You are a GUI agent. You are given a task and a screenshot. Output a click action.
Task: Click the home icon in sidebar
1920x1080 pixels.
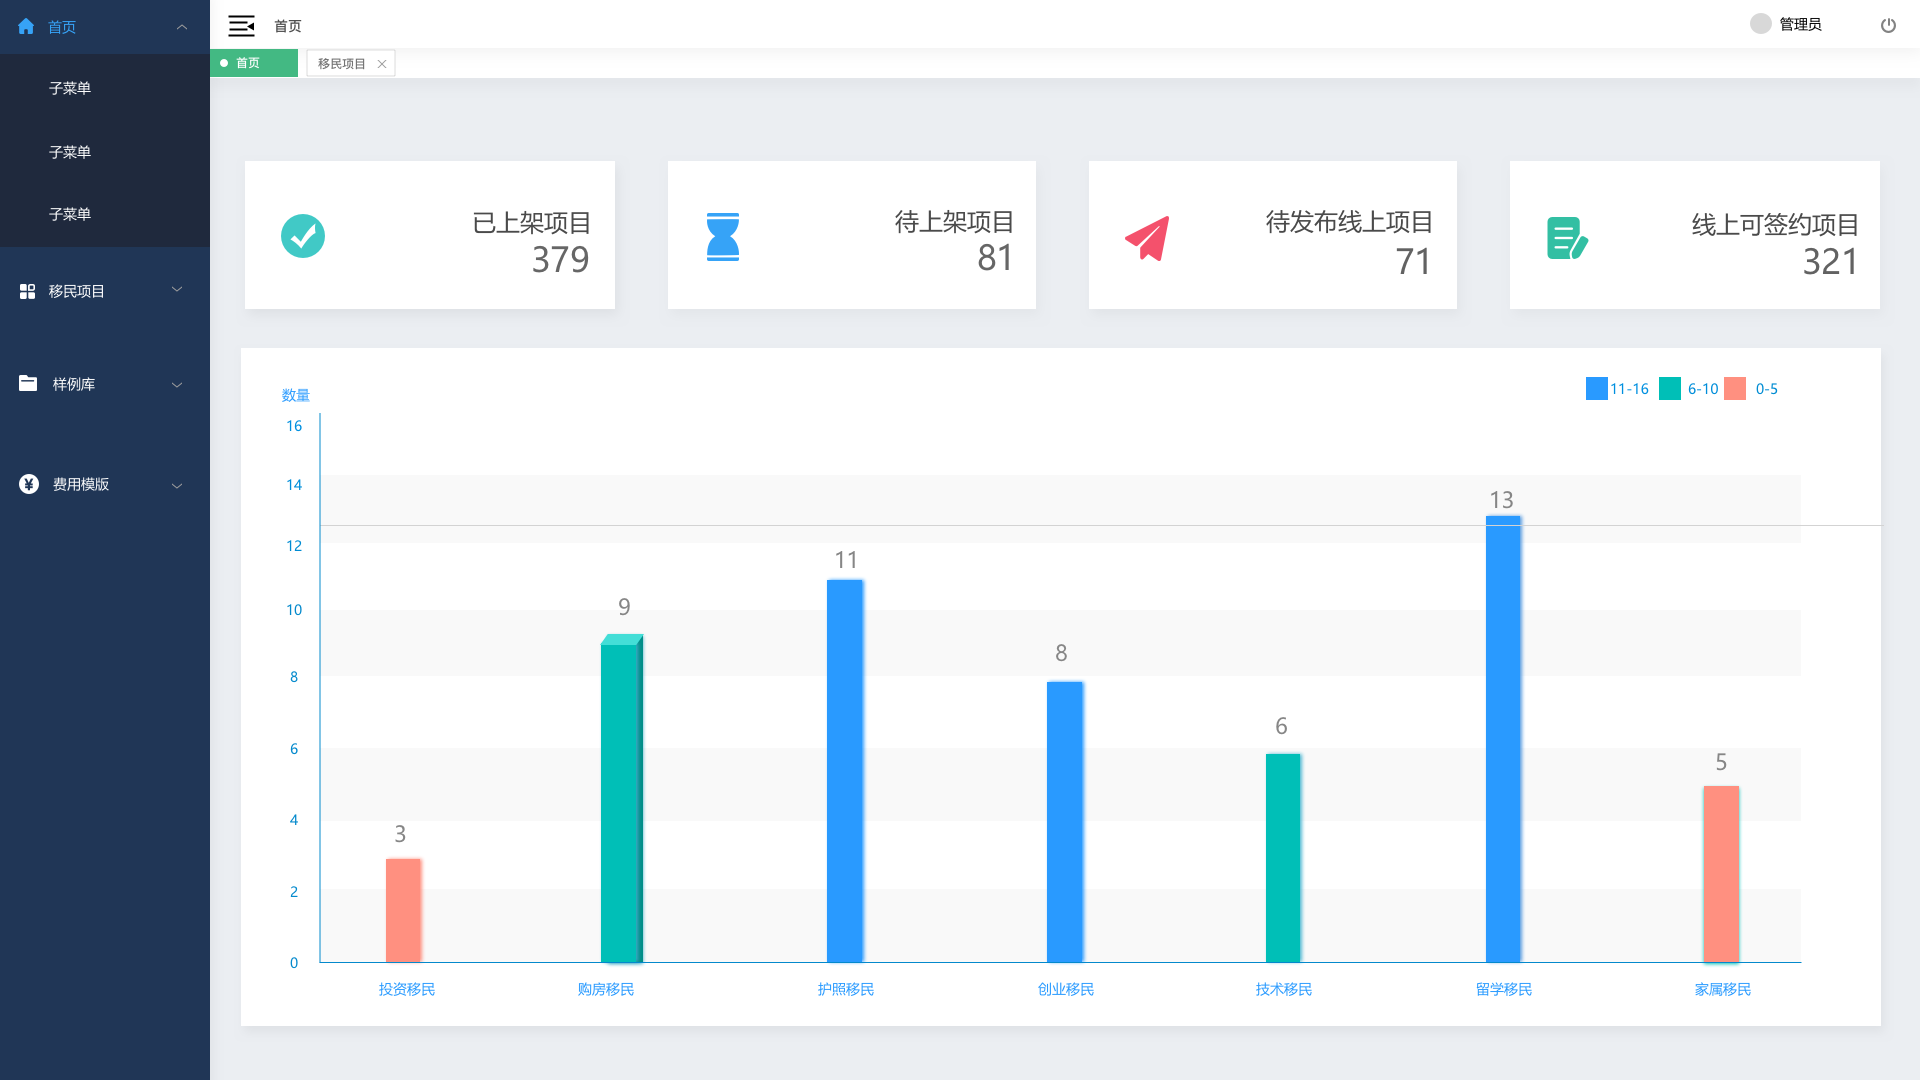pyautogui.click(x=26, y=27)
